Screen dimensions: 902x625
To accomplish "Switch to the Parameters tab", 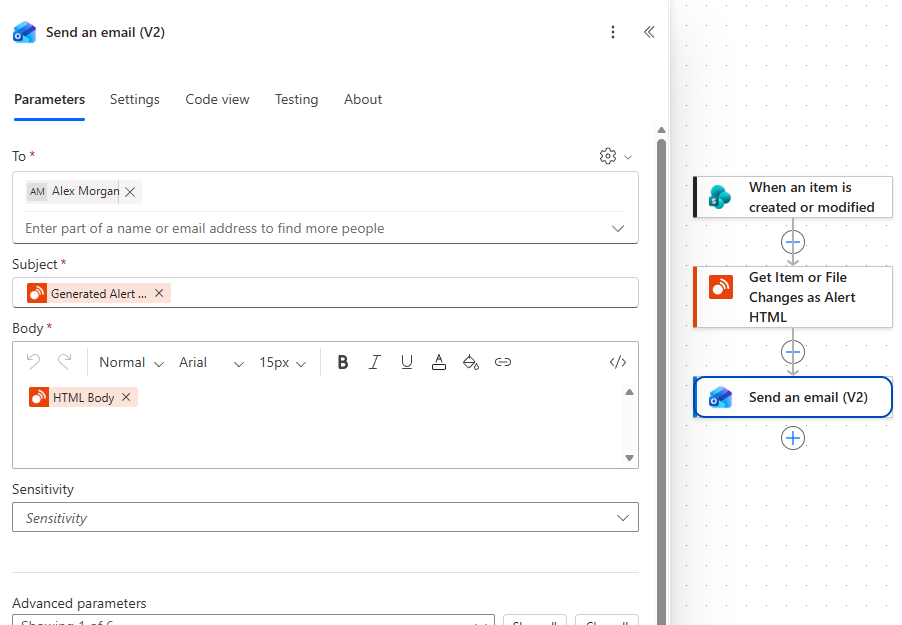I will [49, 100].
